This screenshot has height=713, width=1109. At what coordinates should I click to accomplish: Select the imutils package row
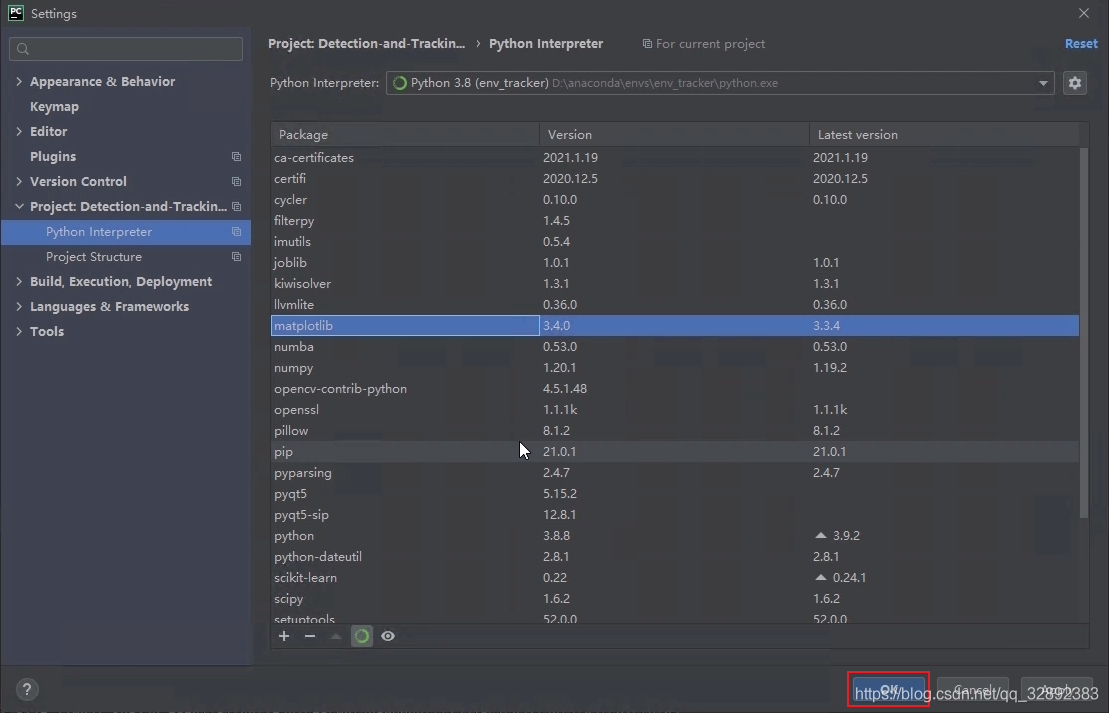(x=675, y=241)
